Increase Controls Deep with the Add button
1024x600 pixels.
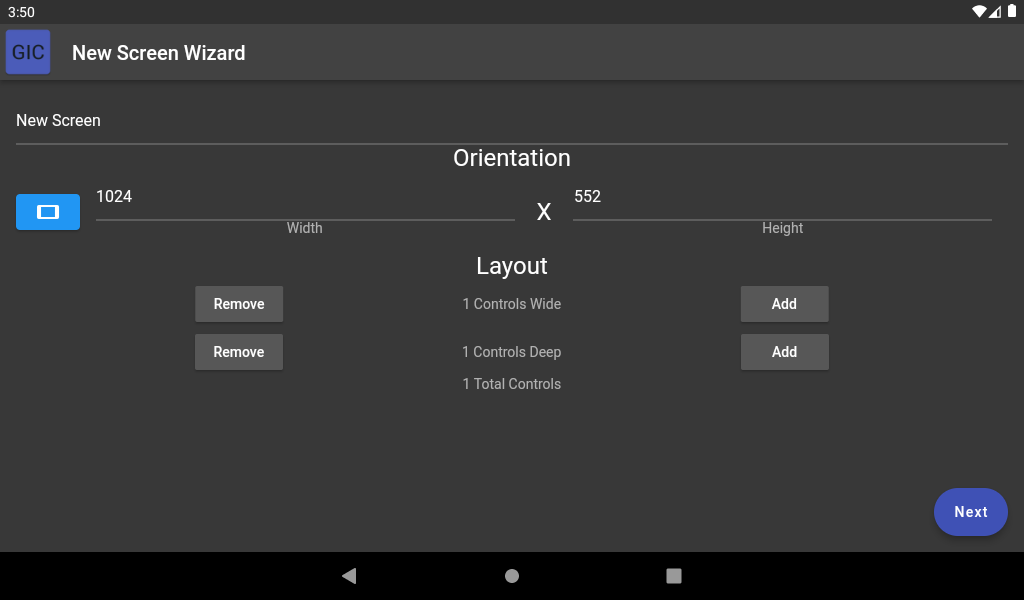(784, 351)
